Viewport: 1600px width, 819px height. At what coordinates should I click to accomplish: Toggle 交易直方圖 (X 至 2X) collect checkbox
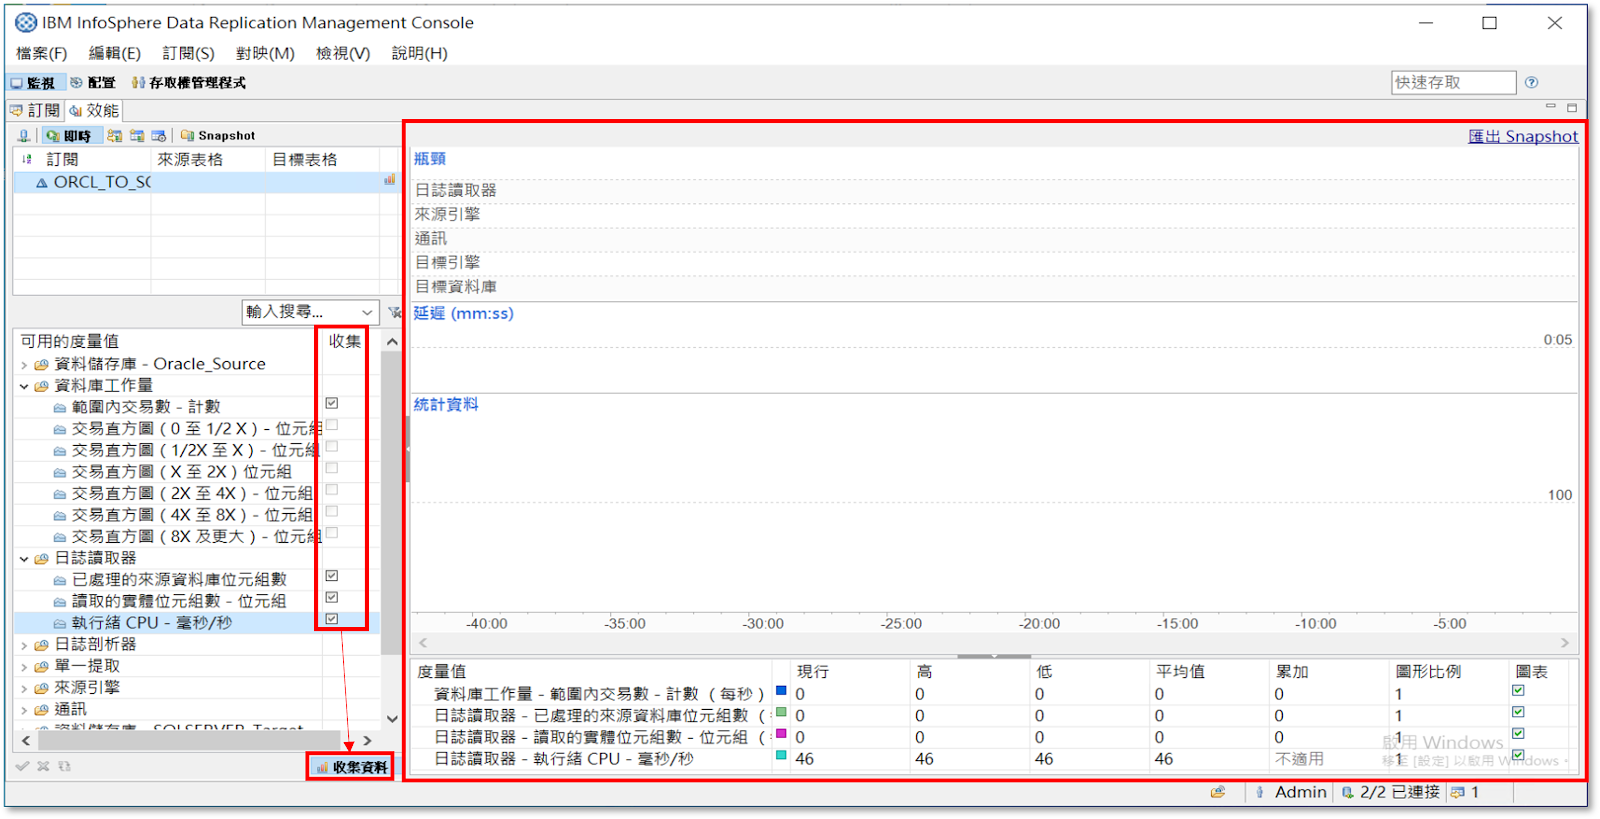click(332, 468)
